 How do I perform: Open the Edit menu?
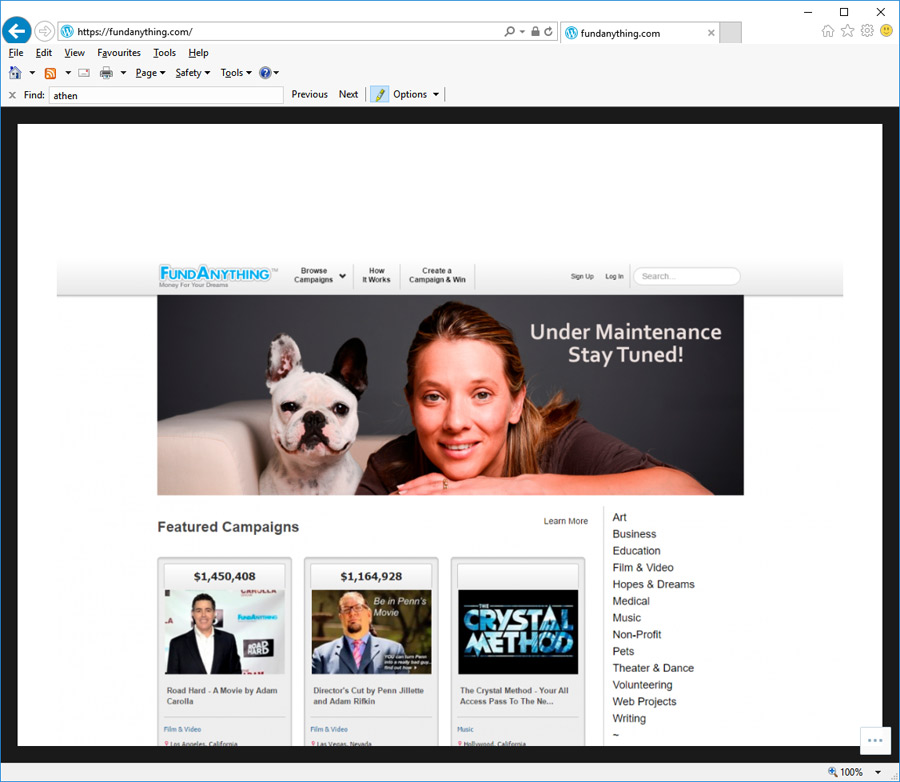(x=44, y=53)
